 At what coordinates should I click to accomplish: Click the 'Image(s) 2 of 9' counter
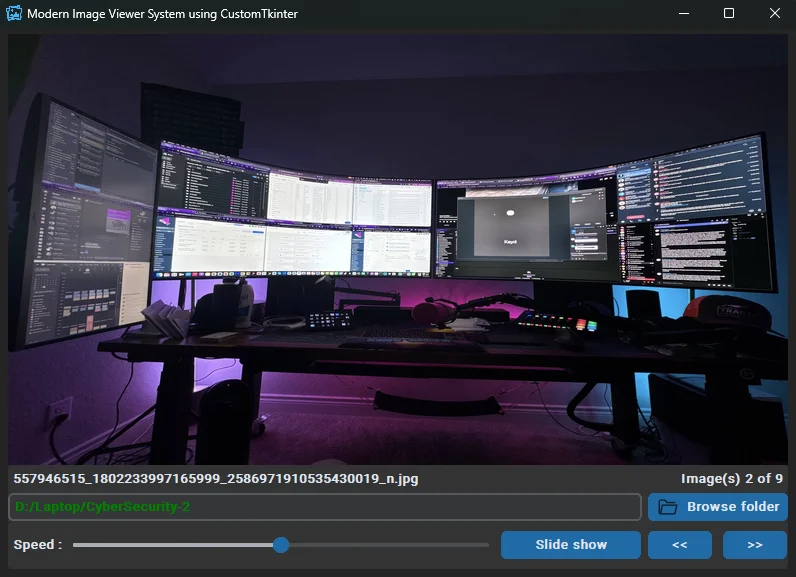tap(732, 479)
